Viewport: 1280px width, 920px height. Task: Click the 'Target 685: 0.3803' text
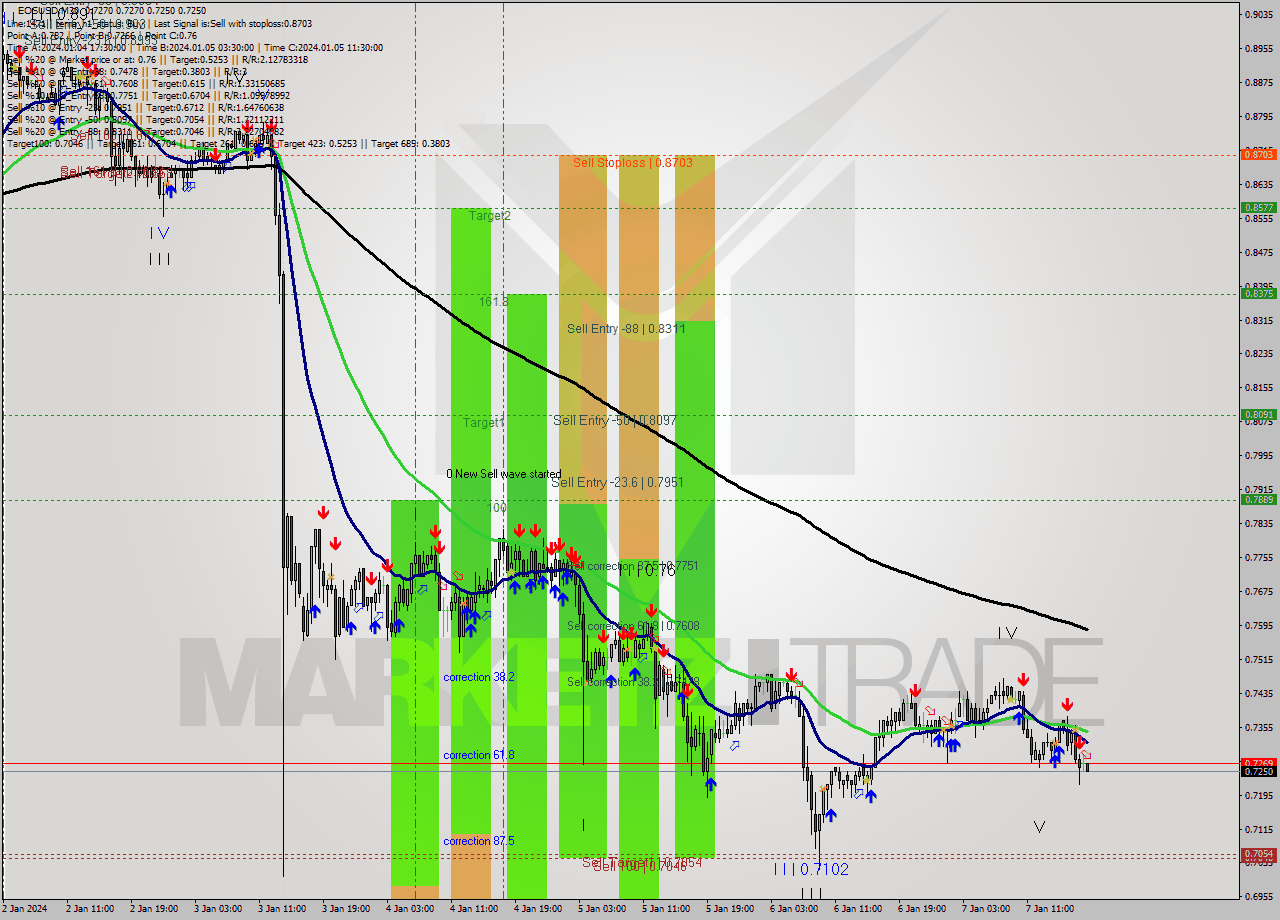coord(411,144)
